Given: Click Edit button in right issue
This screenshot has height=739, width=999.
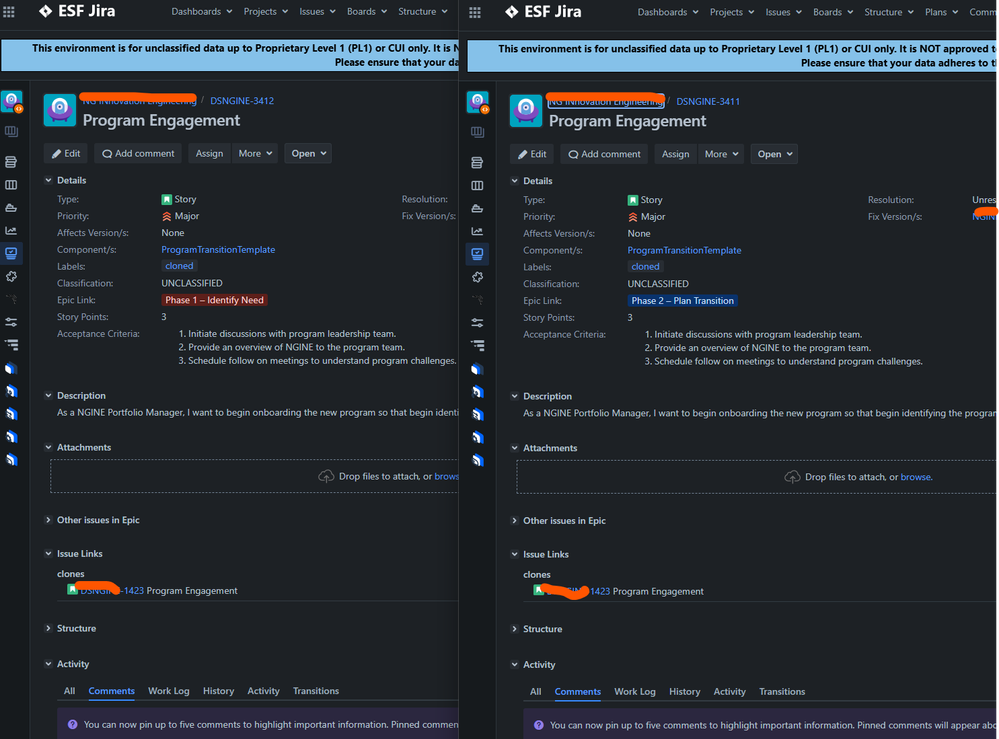Looking at the screenshot, I should (x=532, y=154).
